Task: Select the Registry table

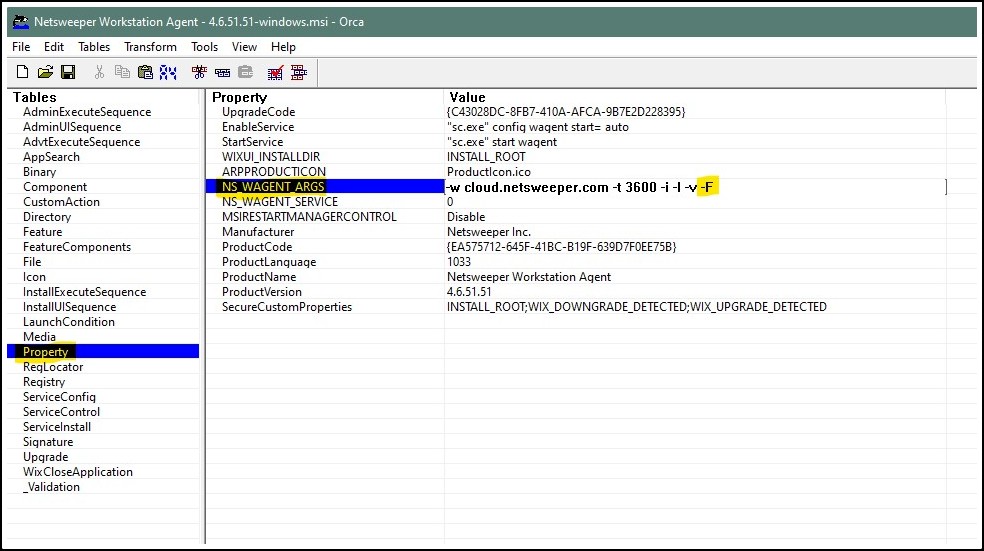Action: [44, 382]
